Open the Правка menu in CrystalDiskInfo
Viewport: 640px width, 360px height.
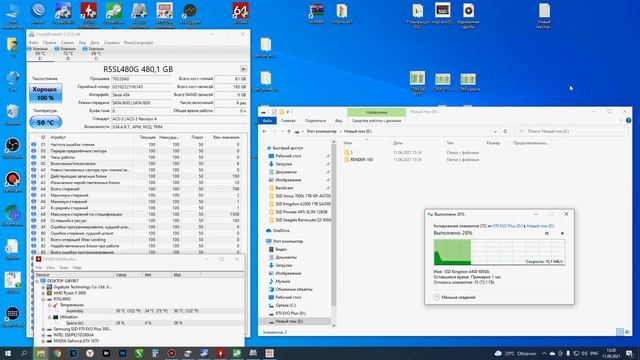[49, 42]
